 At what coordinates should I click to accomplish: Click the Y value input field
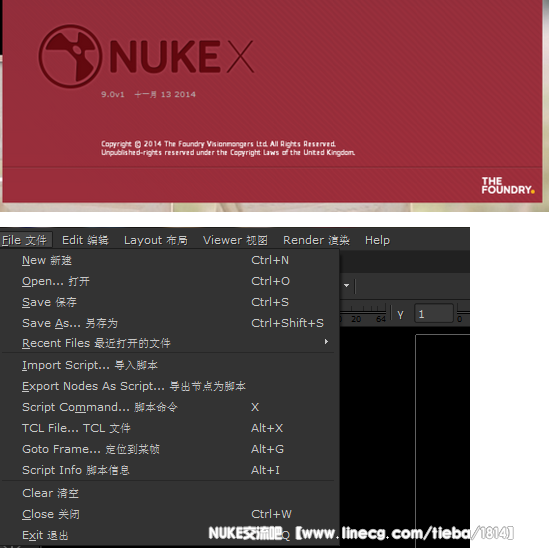434,314
